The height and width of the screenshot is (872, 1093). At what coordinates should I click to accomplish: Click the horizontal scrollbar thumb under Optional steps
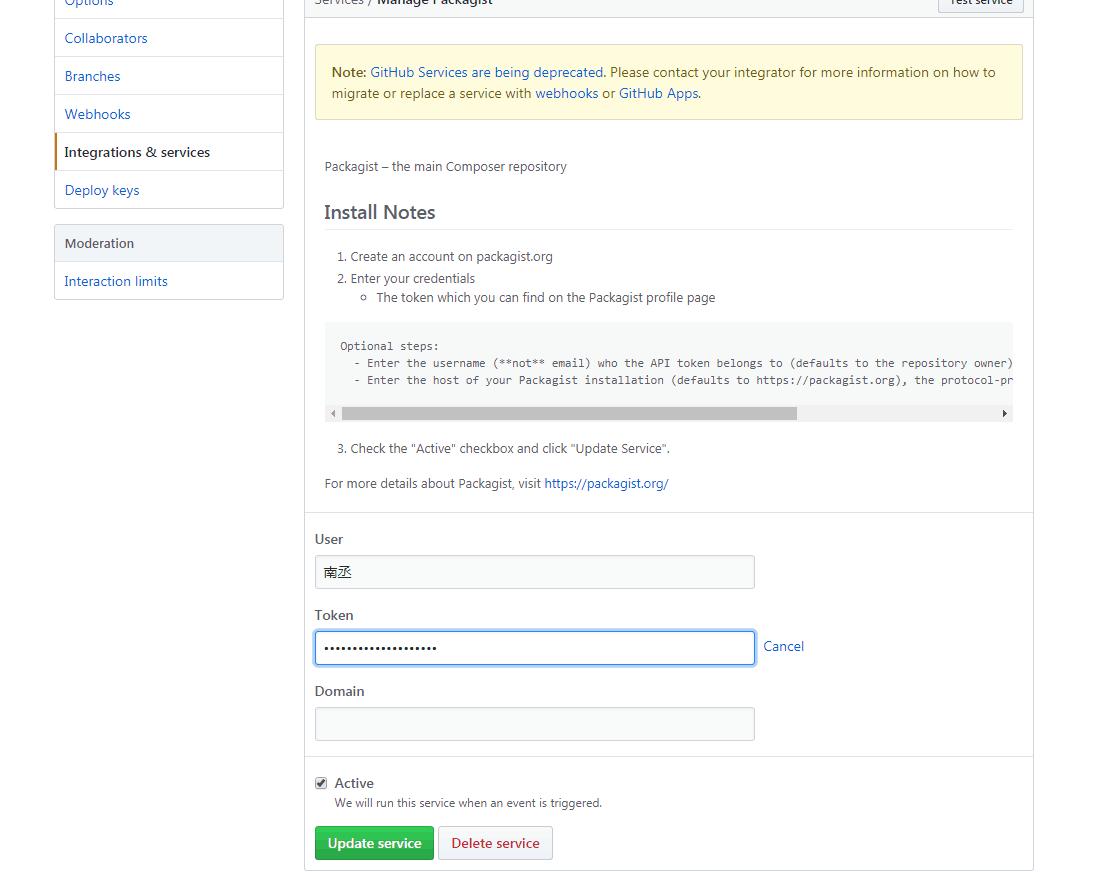tap(569, 413)
